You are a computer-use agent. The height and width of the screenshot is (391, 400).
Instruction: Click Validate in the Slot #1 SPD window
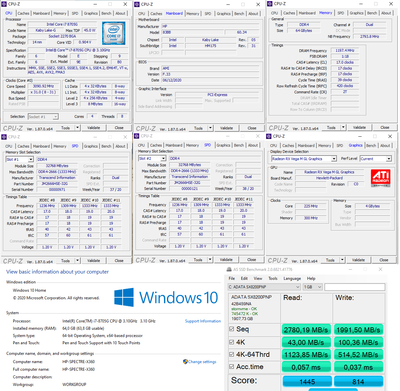tap(93, 260)
